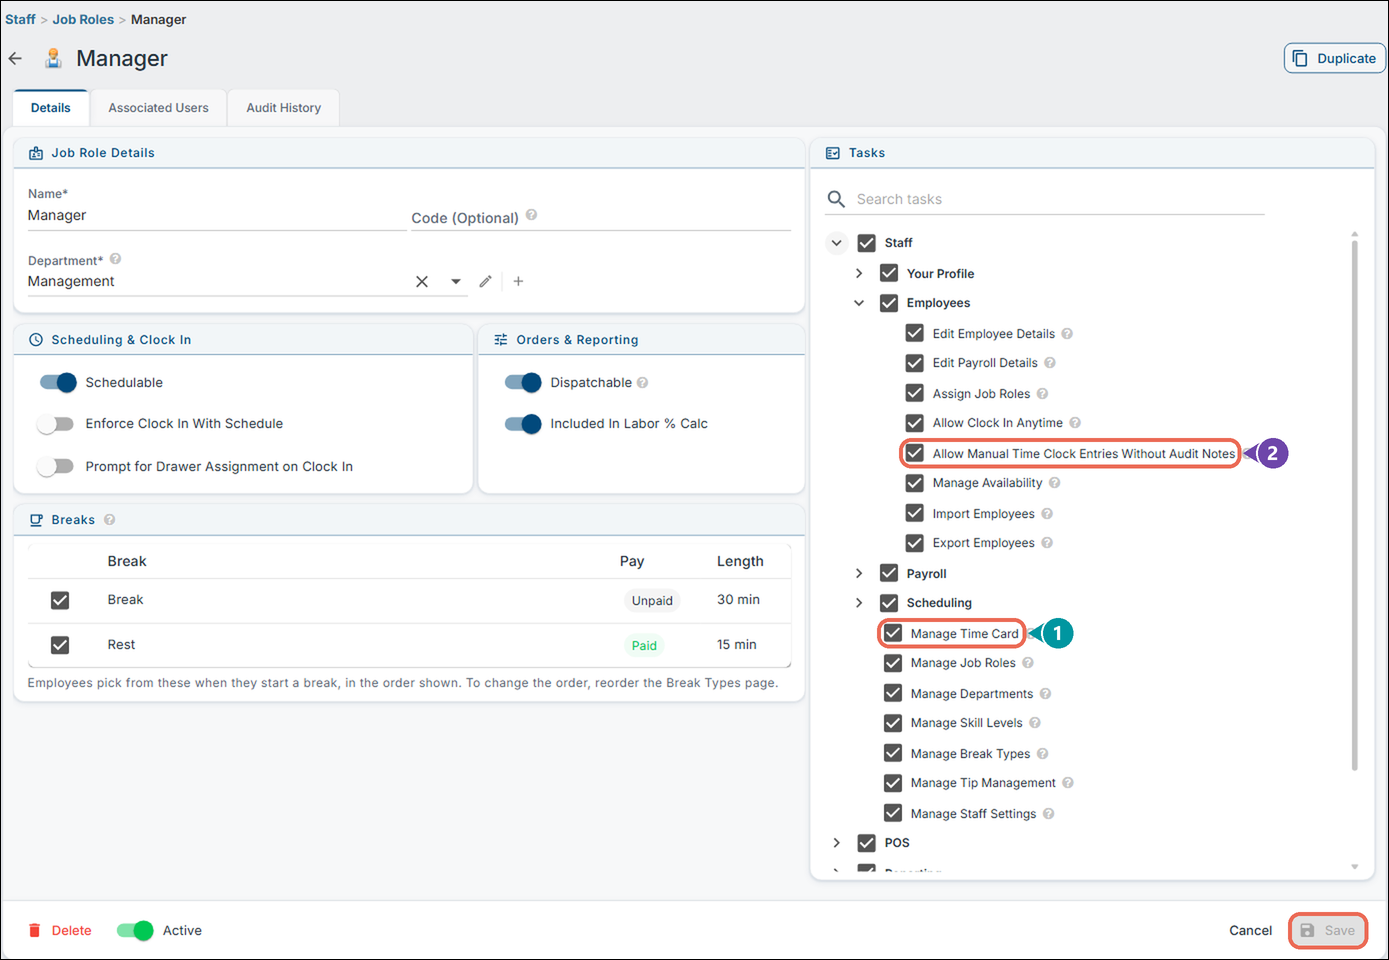Click help icon for Assign Job Roles
This screenshot has width=1389, height=960.
[1042, 394]
